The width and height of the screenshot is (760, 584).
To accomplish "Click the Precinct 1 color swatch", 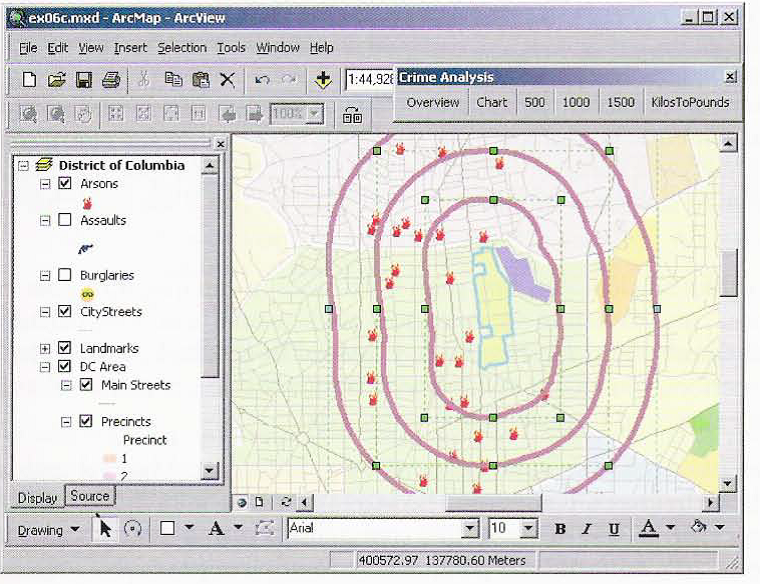I will pyautogui.click(x=110, y=458).
